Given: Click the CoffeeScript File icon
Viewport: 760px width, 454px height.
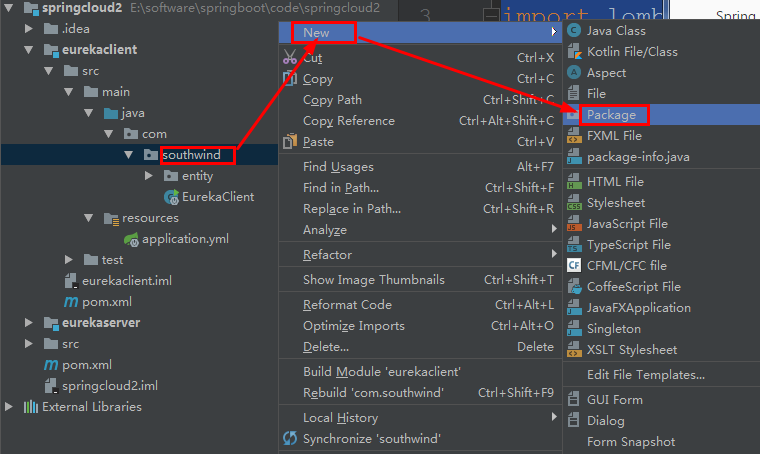Looking at the screenshot, I should coord(574,286).
